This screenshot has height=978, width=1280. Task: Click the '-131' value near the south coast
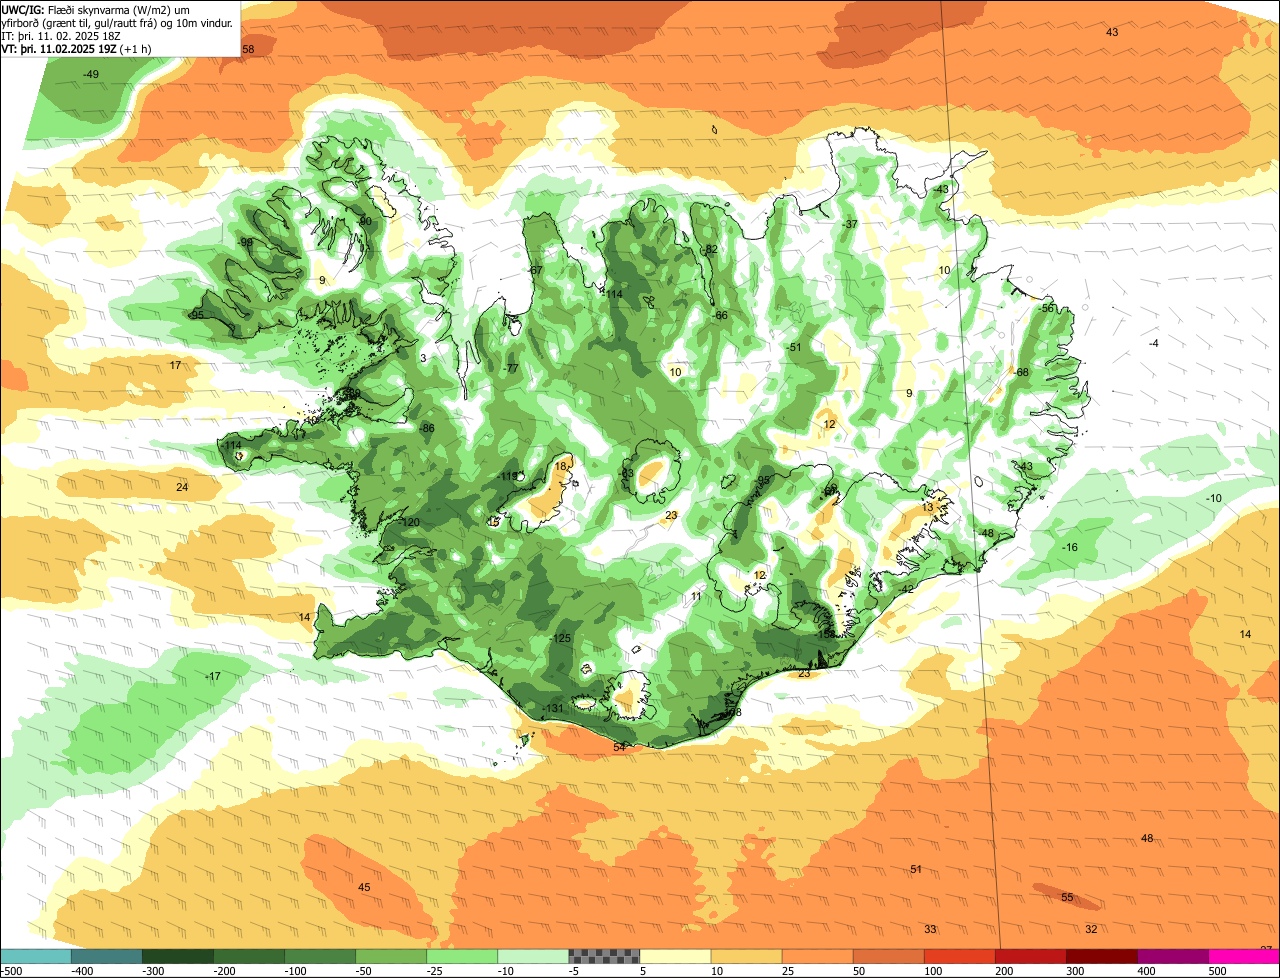point(553,708)
